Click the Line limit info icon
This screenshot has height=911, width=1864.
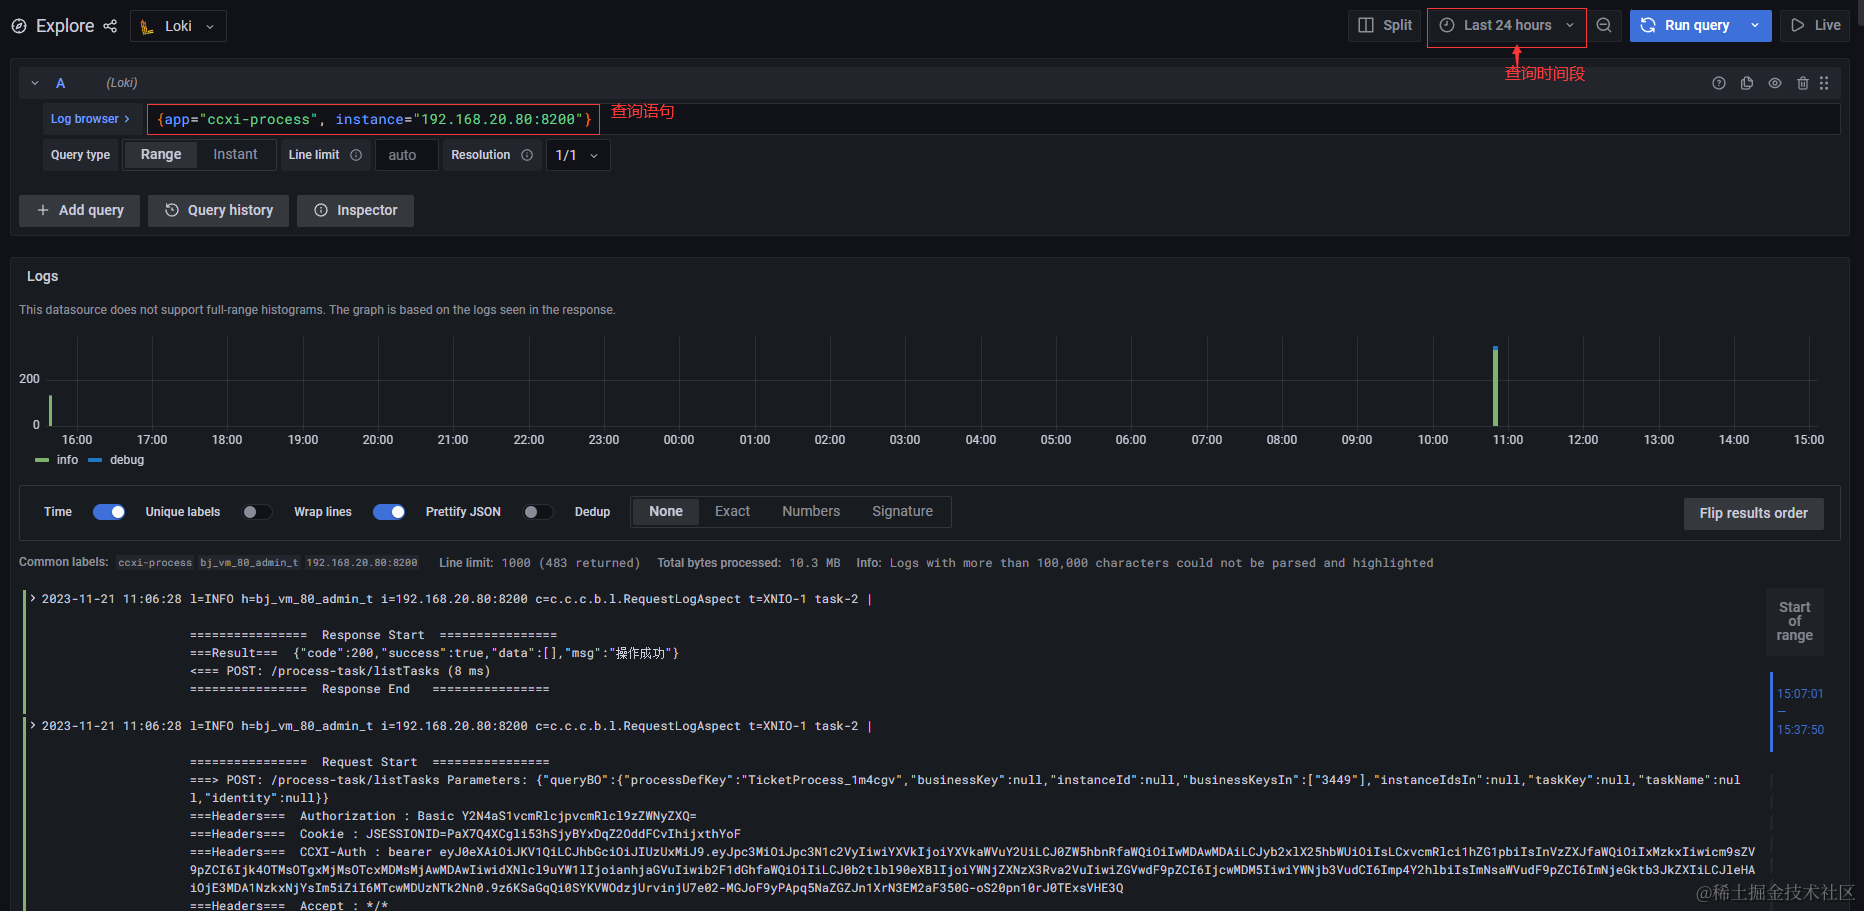click(x=356, y=155)
